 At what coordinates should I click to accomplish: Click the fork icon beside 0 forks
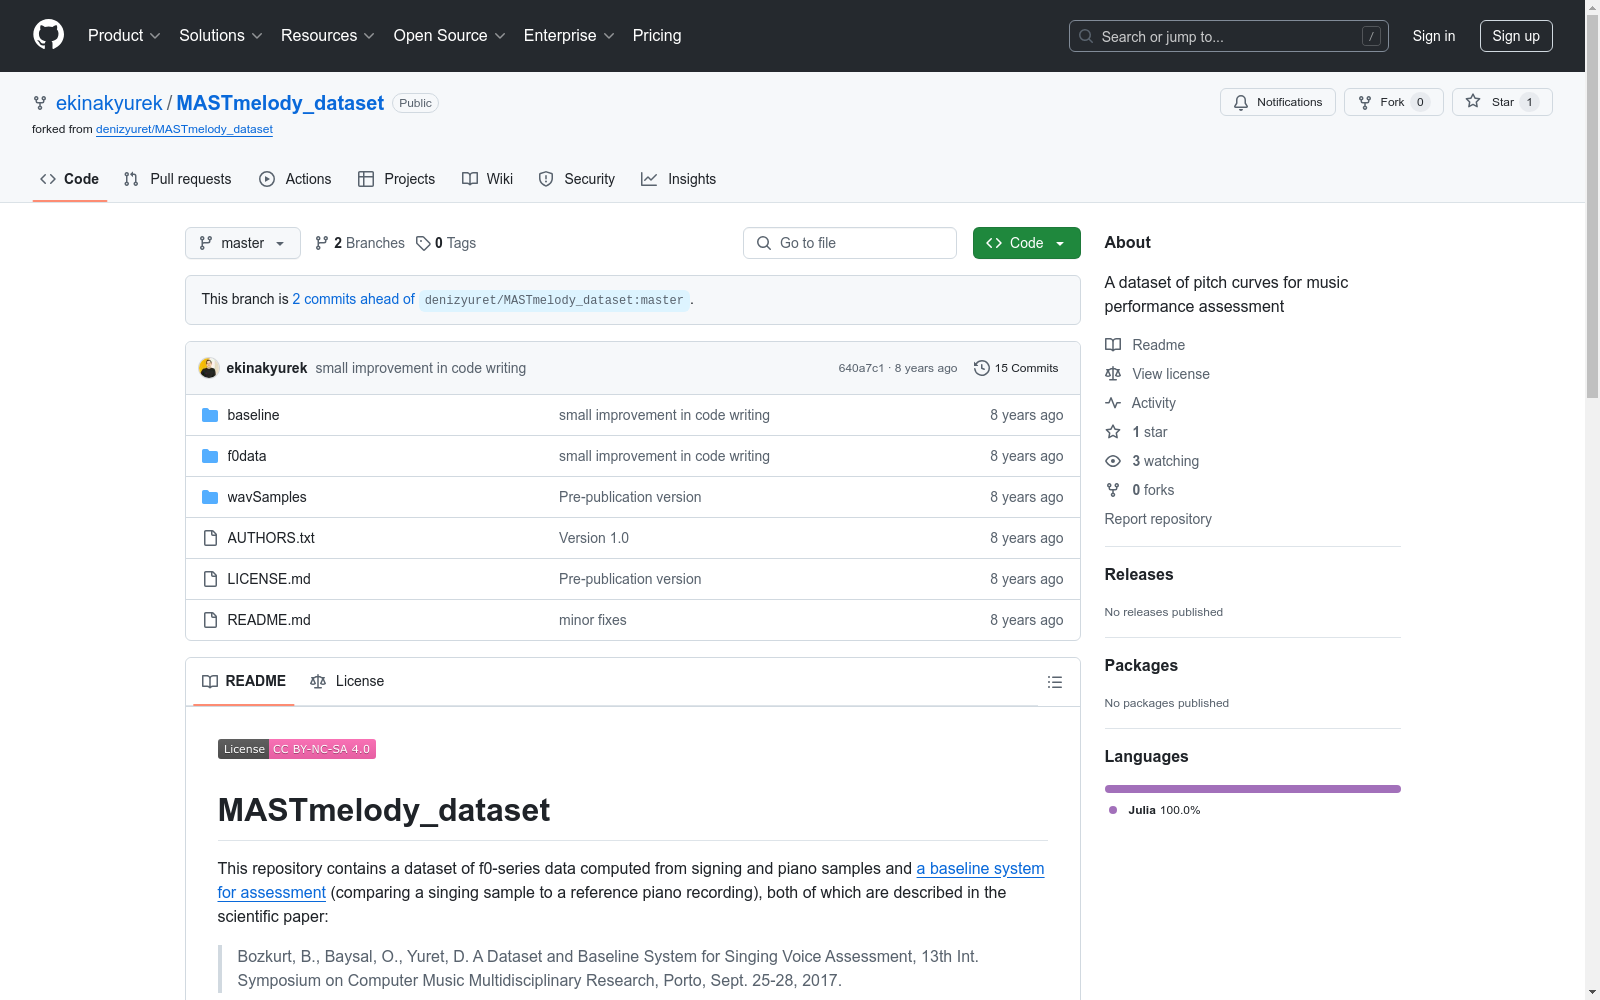(1113, 490)
